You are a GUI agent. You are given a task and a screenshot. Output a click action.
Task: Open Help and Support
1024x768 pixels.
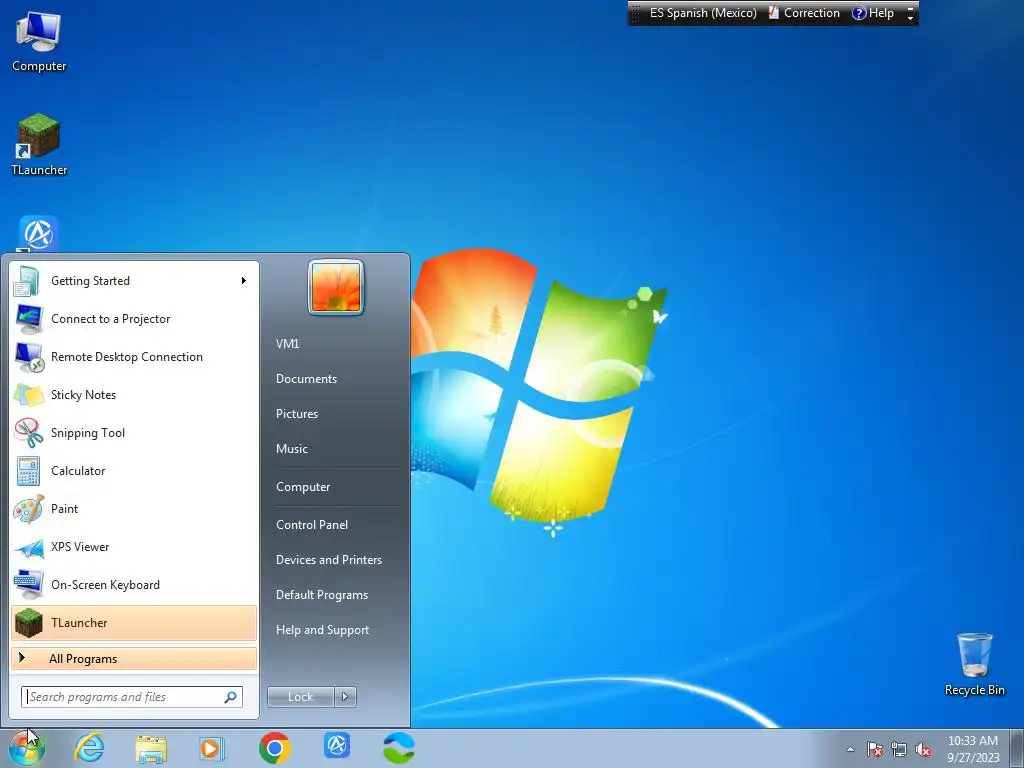[323, 630]
